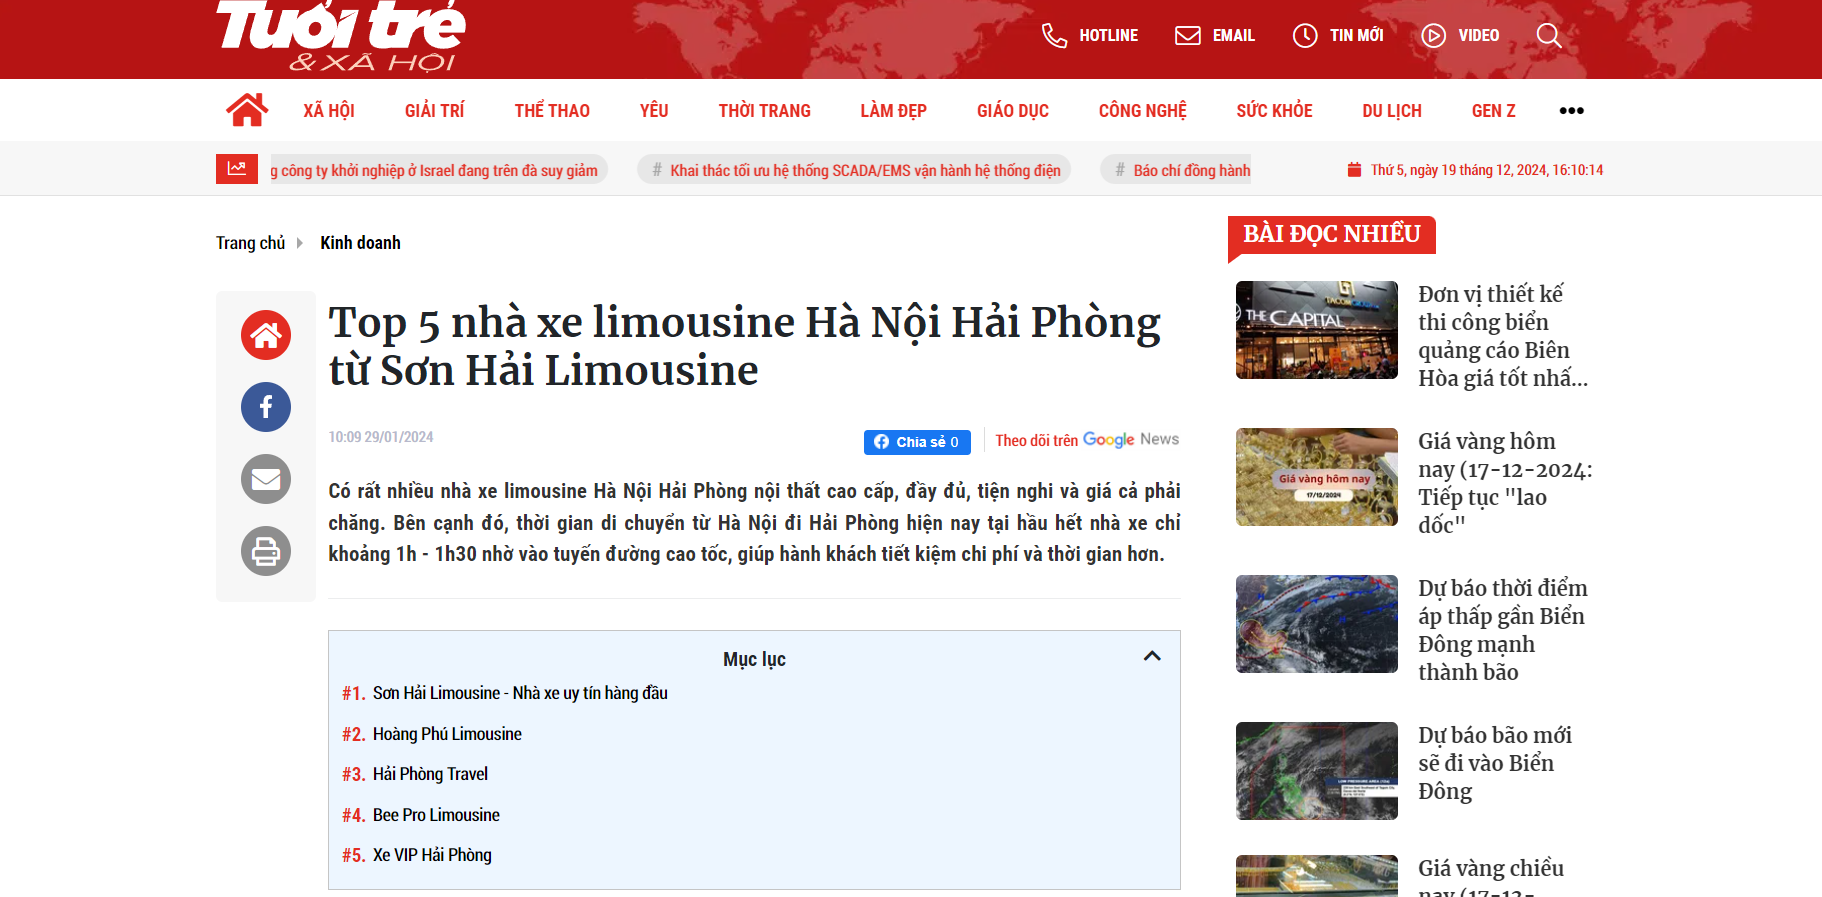Open the search magnifier icon
Screen dimensions: 1822x897
[1549, 36]
